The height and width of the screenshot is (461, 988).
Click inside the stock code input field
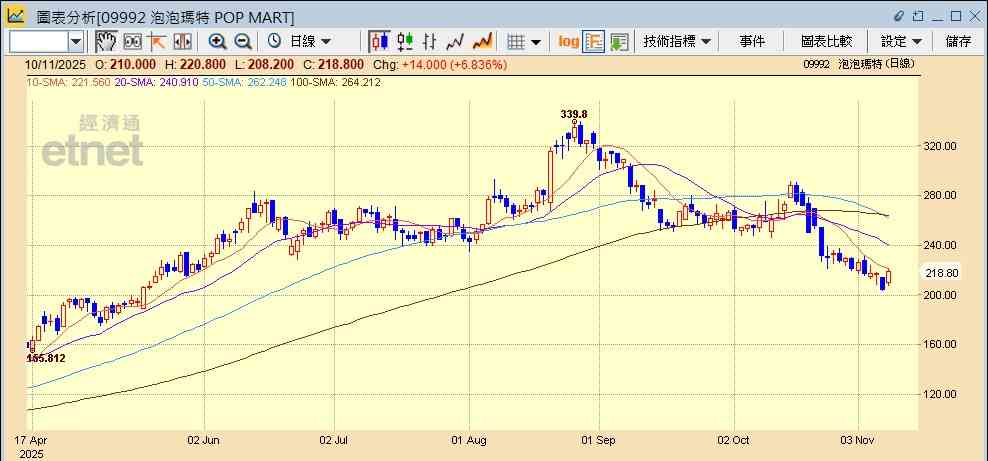coord(38,41)
